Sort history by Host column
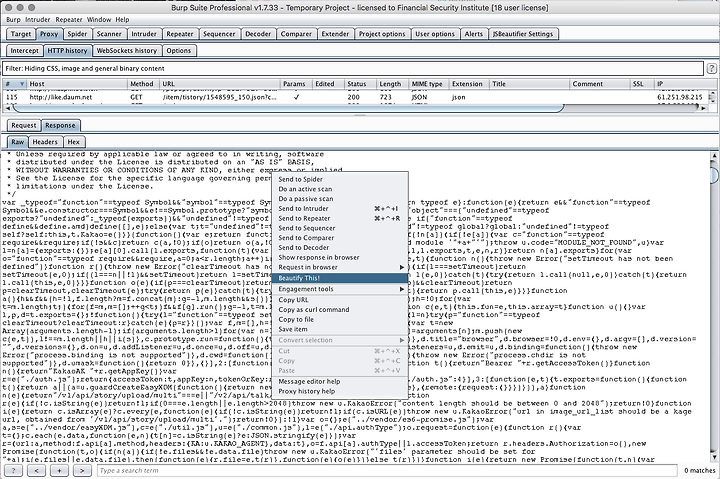This screenshot has height=479, width=720. (77, 84)
